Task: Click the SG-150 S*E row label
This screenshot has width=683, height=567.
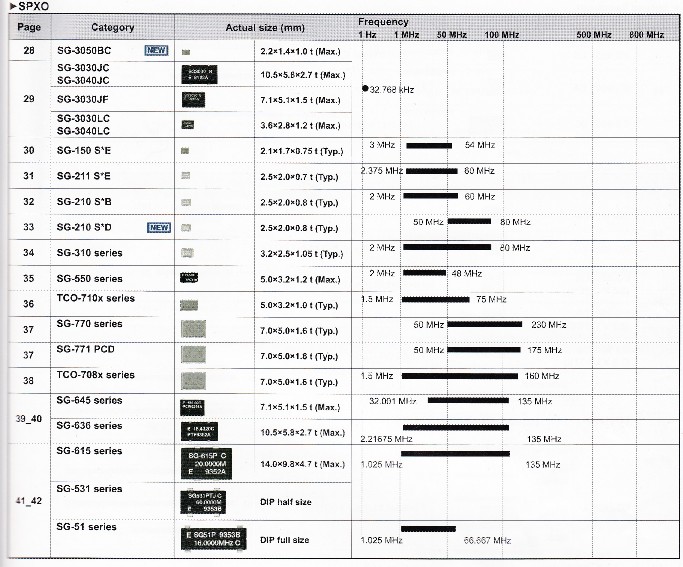Action: (x=84, y=151)
